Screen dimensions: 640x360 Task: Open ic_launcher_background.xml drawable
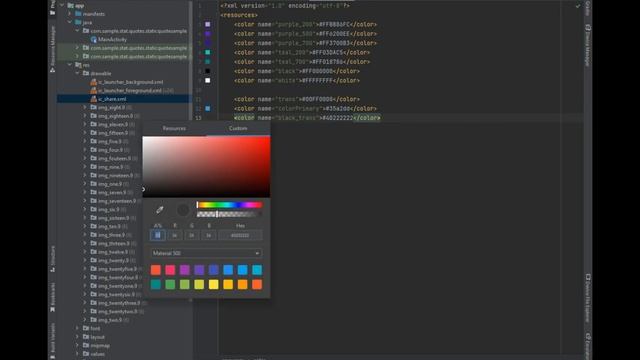click(x=130, y=82)
